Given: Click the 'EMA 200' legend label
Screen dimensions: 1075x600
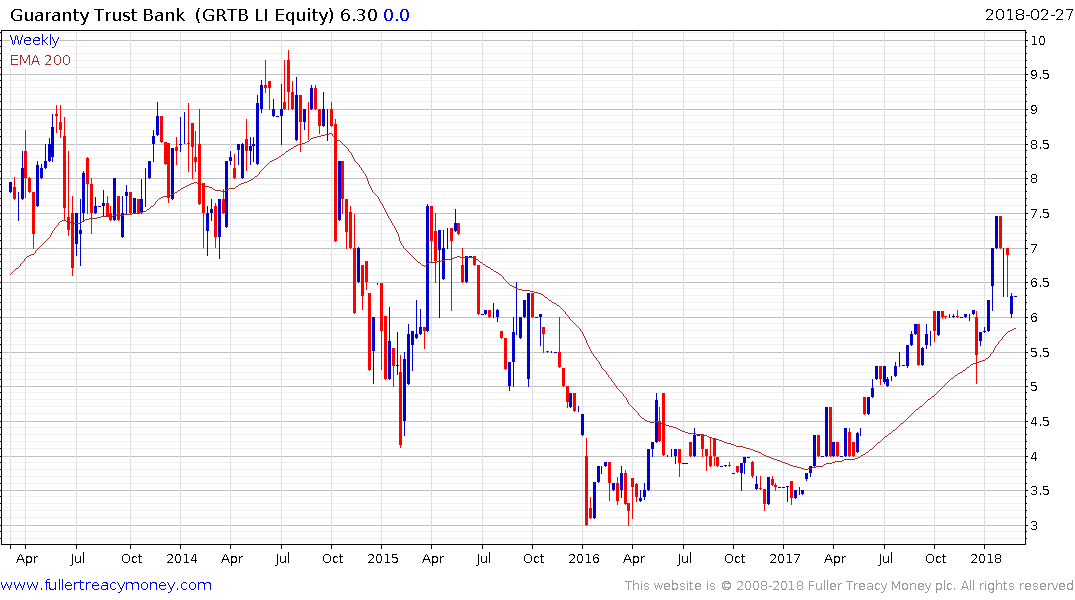Looking at the screenshot, I should 40,60.
